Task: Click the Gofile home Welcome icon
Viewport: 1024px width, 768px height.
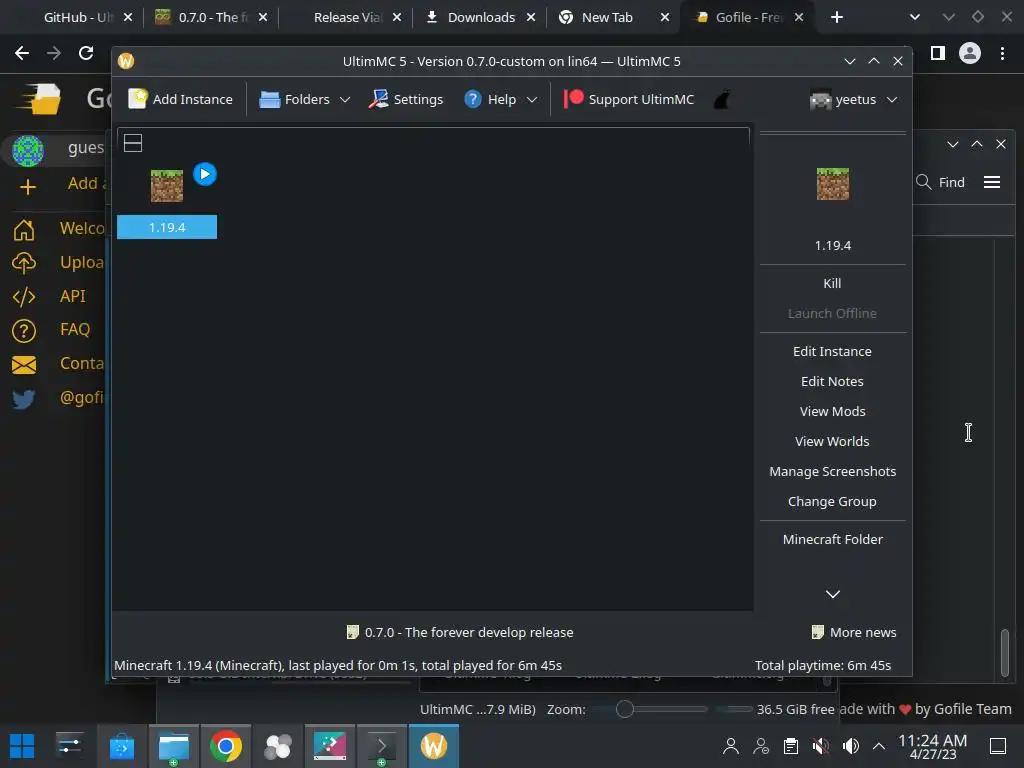Action: (x=24, y=229)
